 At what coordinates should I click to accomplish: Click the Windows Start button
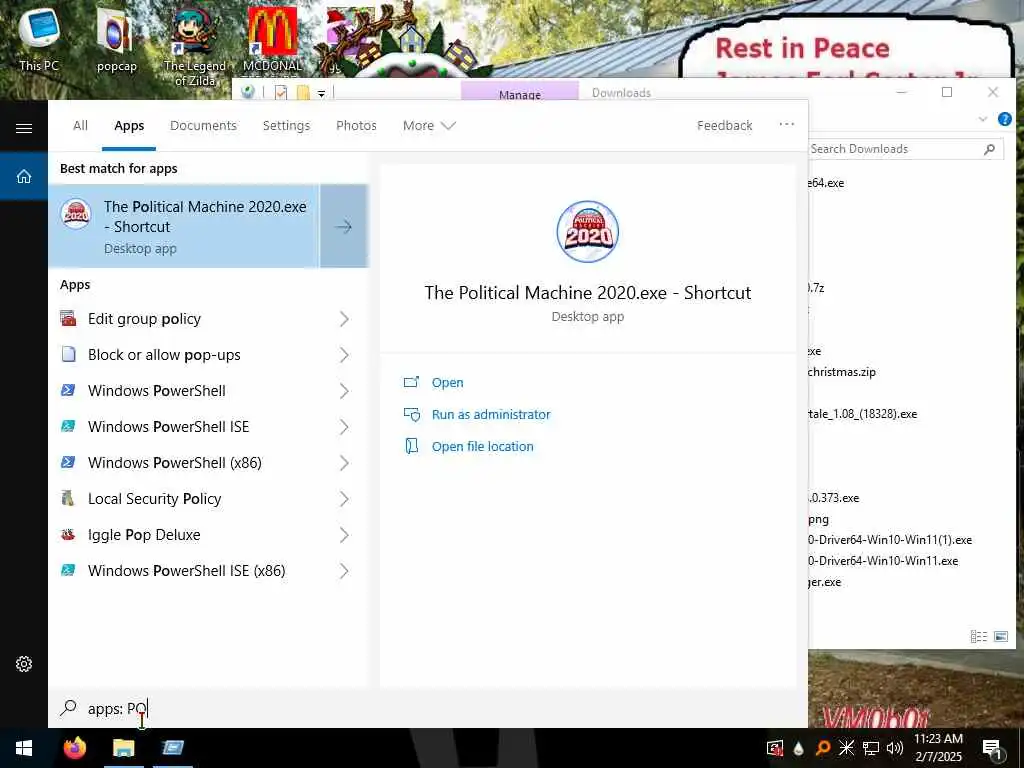[x=24, y=748]
